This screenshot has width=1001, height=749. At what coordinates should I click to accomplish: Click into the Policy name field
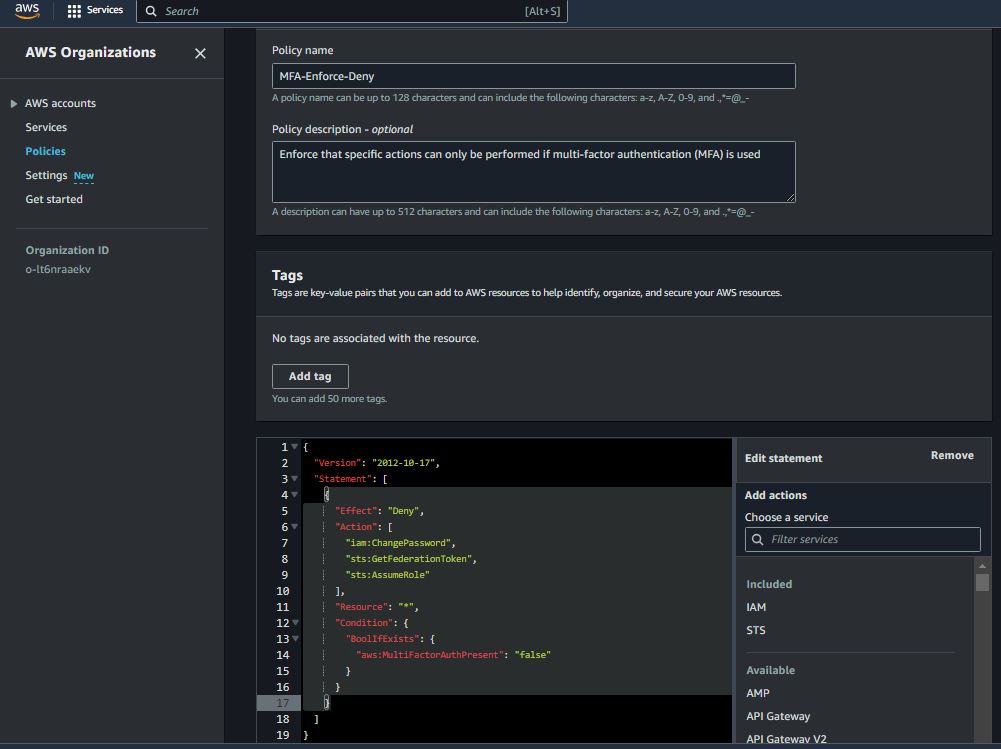point(533,76)
